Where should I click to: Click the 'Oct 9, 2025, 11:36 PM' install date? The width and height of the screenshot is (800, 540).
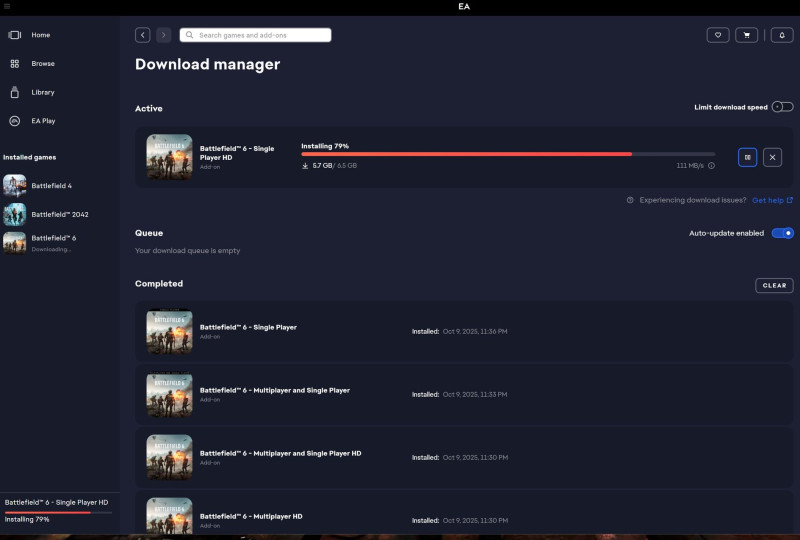click(475, 331)
